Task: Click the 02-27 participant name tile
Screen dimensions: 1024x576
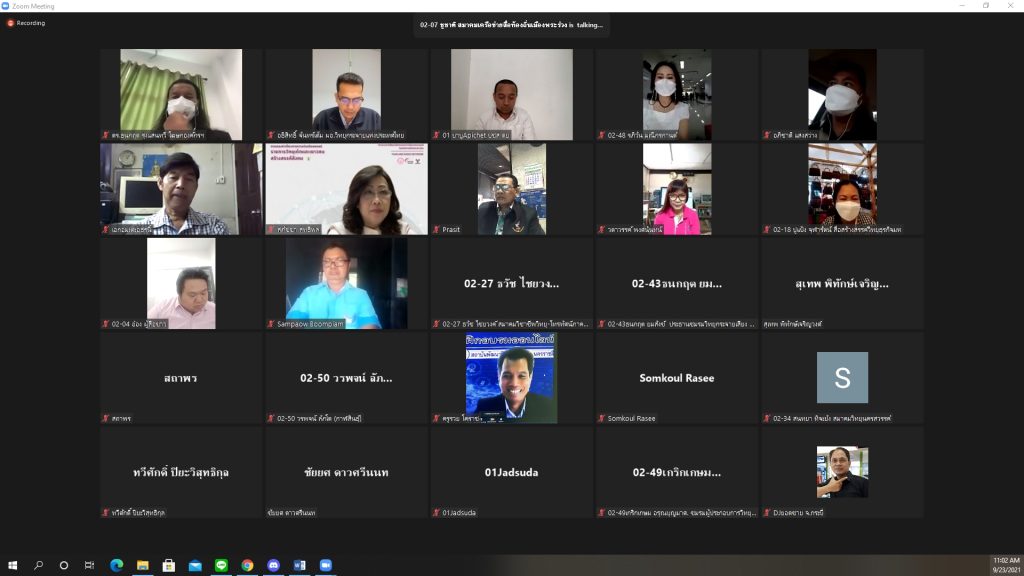Action: coord(511,283)
